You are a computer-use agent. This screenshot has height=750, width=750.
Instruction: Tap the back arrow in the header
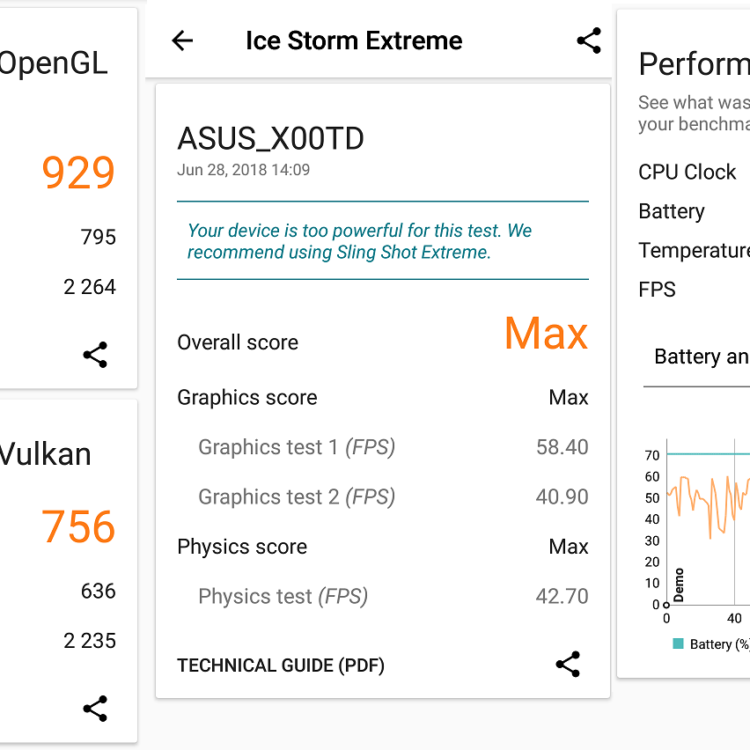[182, 41]
